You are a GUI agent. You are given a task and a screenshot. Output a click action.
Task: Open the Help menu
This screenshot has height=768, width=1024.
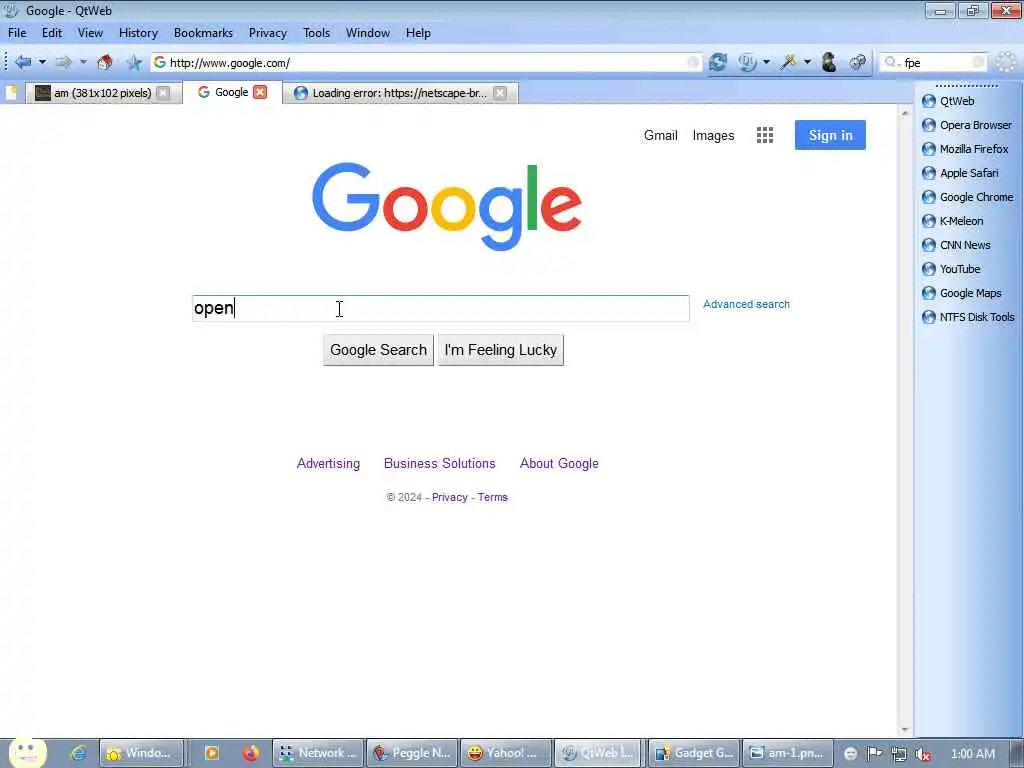tap(418, 33)
